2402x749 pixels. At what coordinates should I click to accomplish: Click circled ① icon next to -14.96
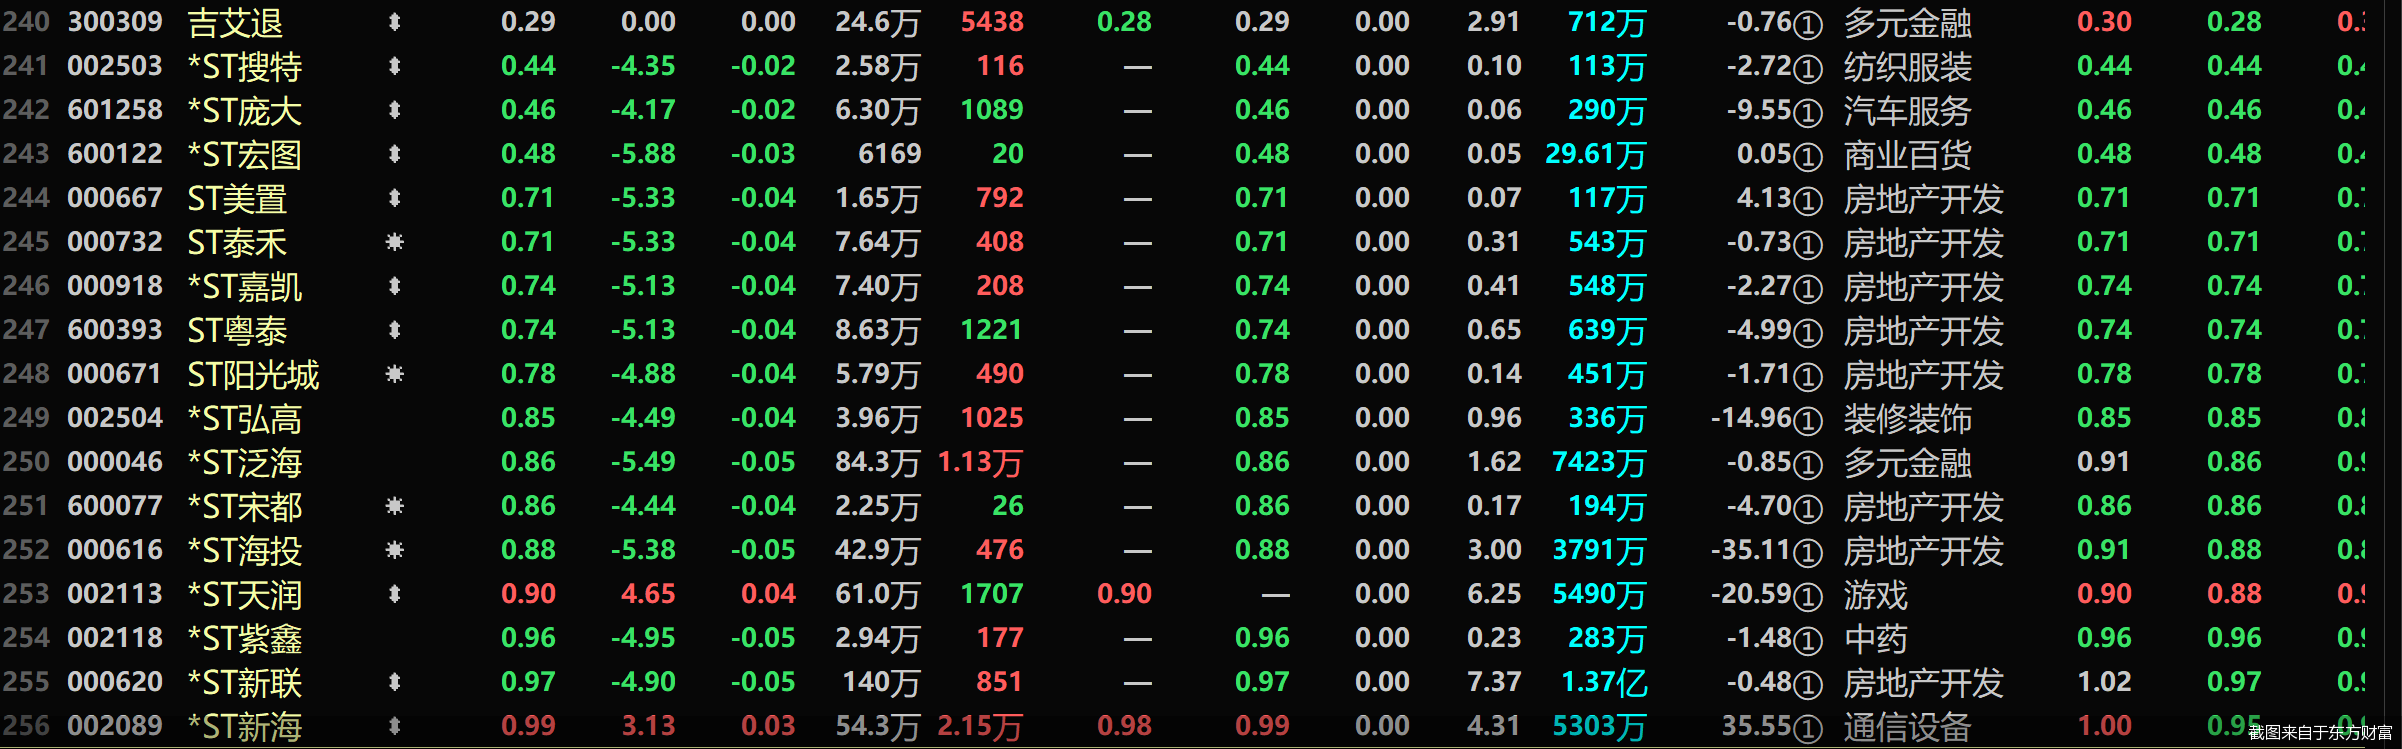[x=1807, y=420]
